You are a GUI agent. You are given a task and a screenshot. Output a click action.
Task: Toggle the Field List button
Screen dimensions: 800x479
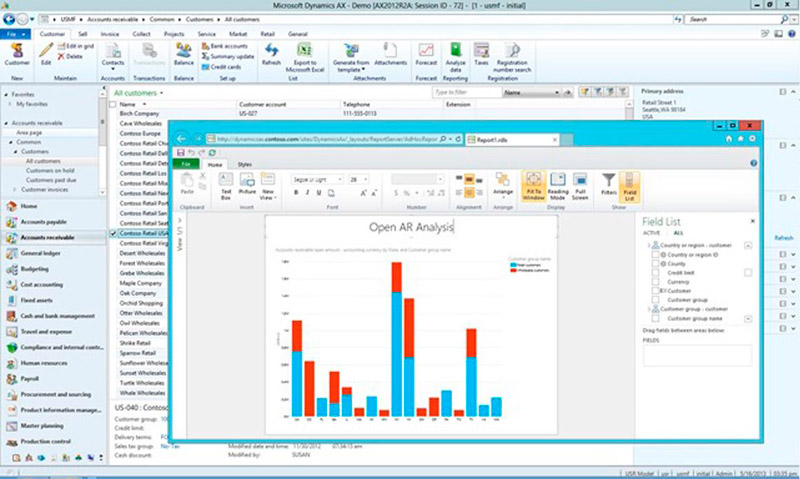click(x=630, y=186)
